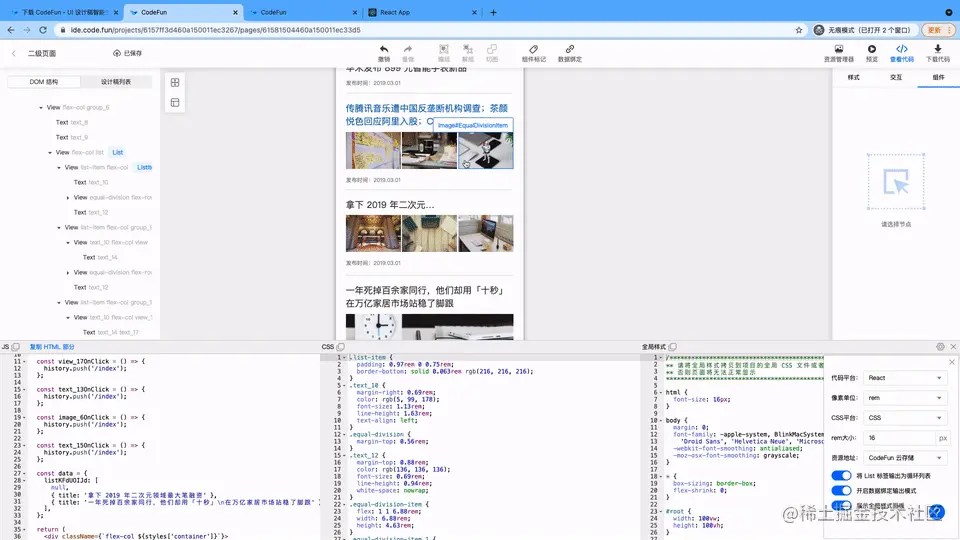Click the ungroup toolbar icon
Image resolution: width=960 pixels, height=540 pixels.
(468, 50)
